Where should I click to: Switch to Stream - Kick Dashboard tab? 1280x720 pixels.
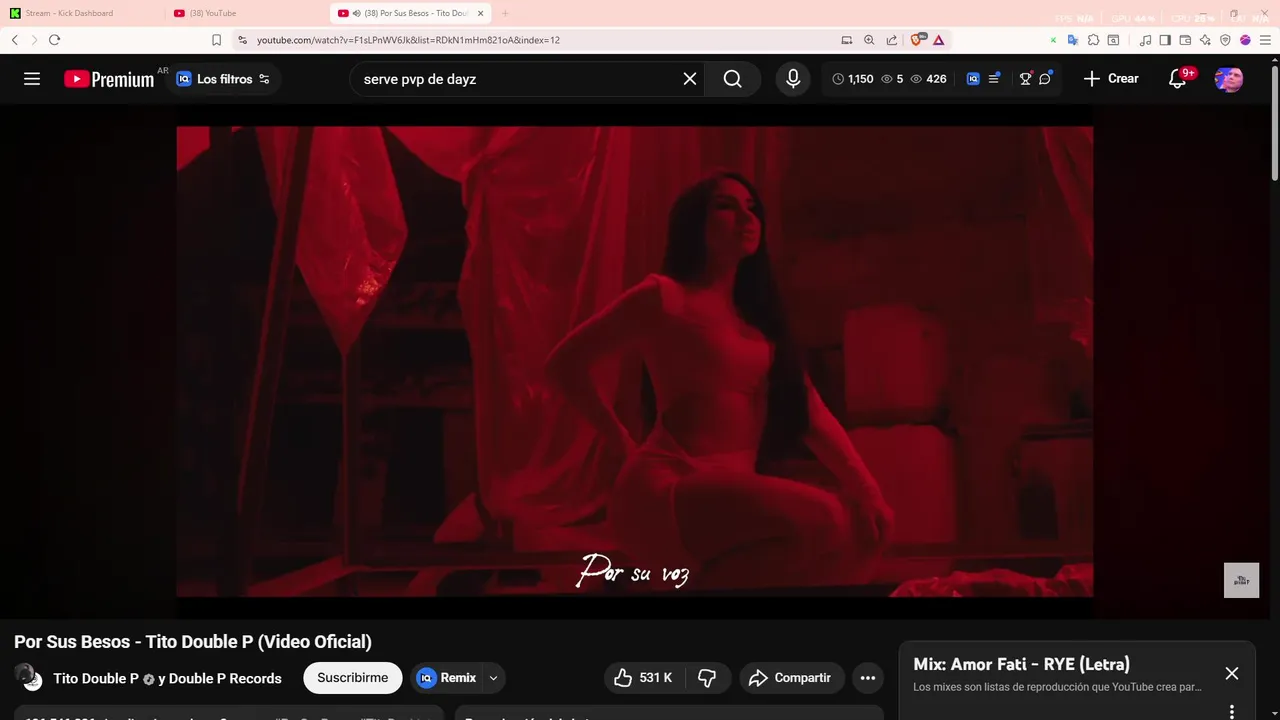click(x=82, y=13)
